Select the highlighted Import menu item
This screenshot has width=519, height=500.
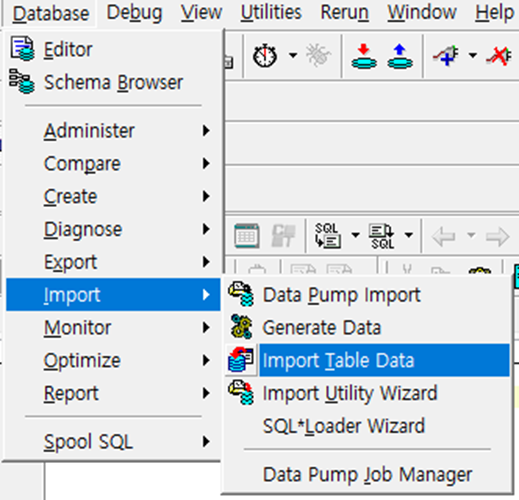pyautogui.click(x=113, y=295)
